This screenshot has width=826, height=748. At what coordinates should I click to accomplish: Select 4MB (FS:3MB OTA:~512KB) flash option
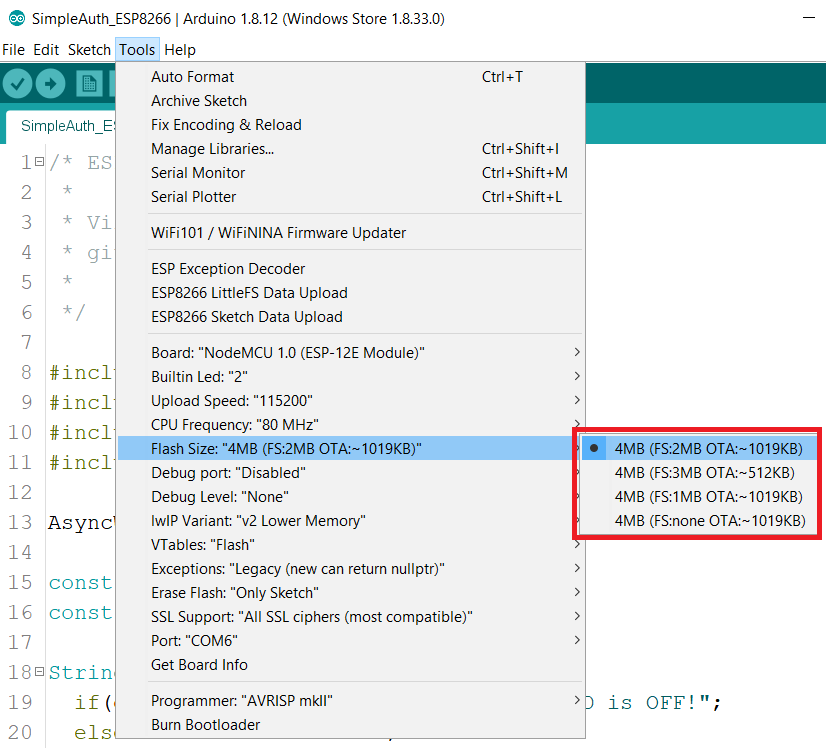pos(699,473)
